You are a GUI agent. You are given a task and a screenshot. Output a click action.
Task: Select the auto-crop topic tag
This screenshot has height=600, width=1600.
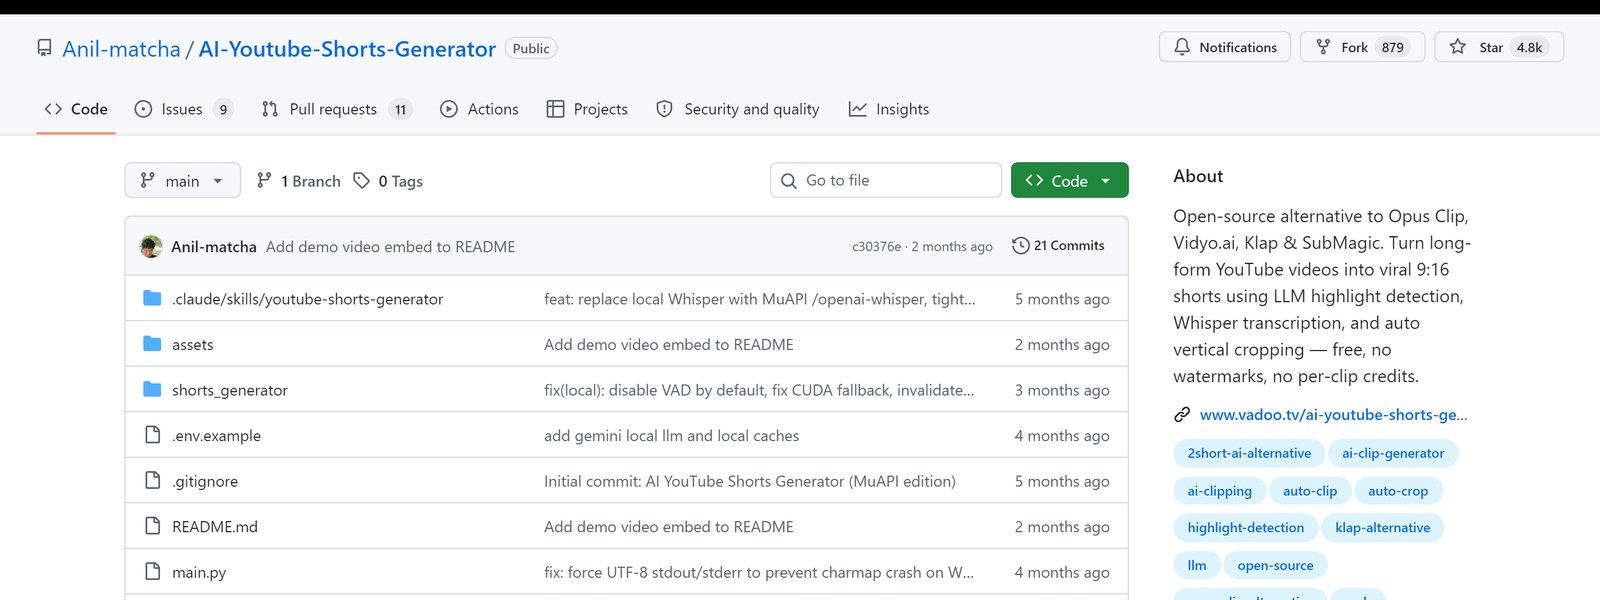(1398, 491)
